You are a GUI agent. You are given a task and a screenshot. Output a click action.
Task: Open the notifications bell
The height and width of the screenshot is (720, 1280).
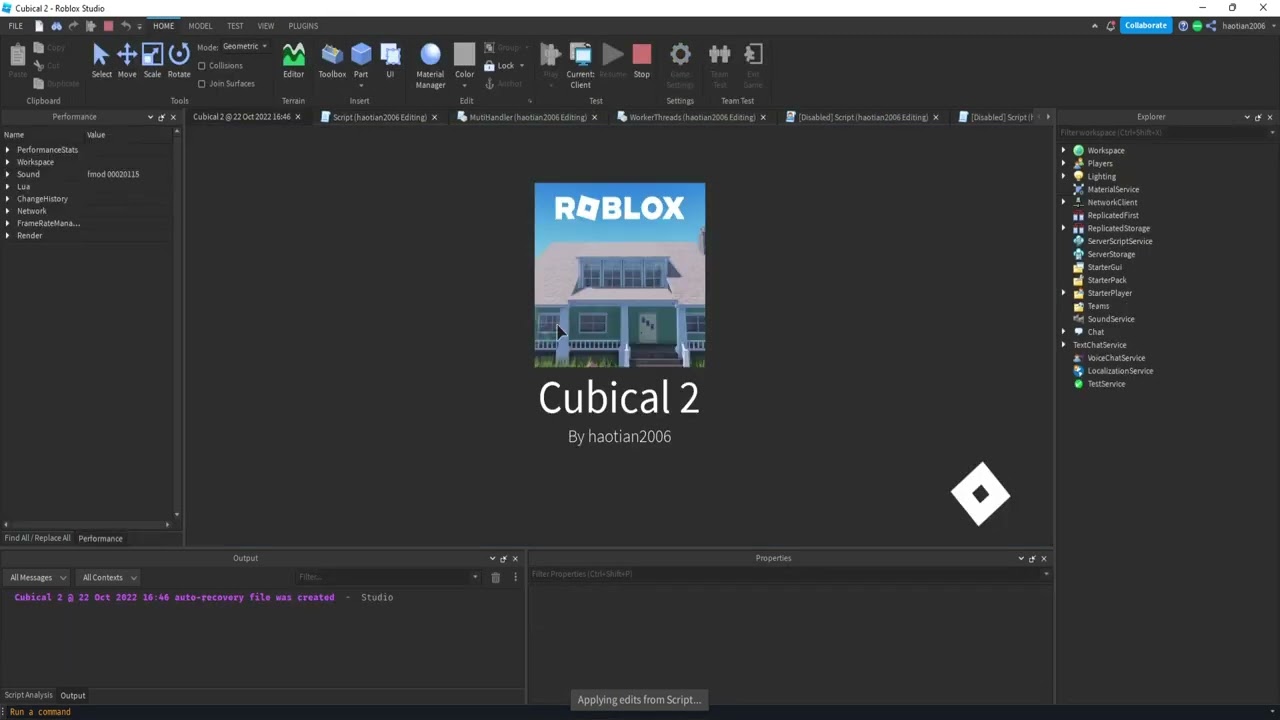(x=1110, y=26)
